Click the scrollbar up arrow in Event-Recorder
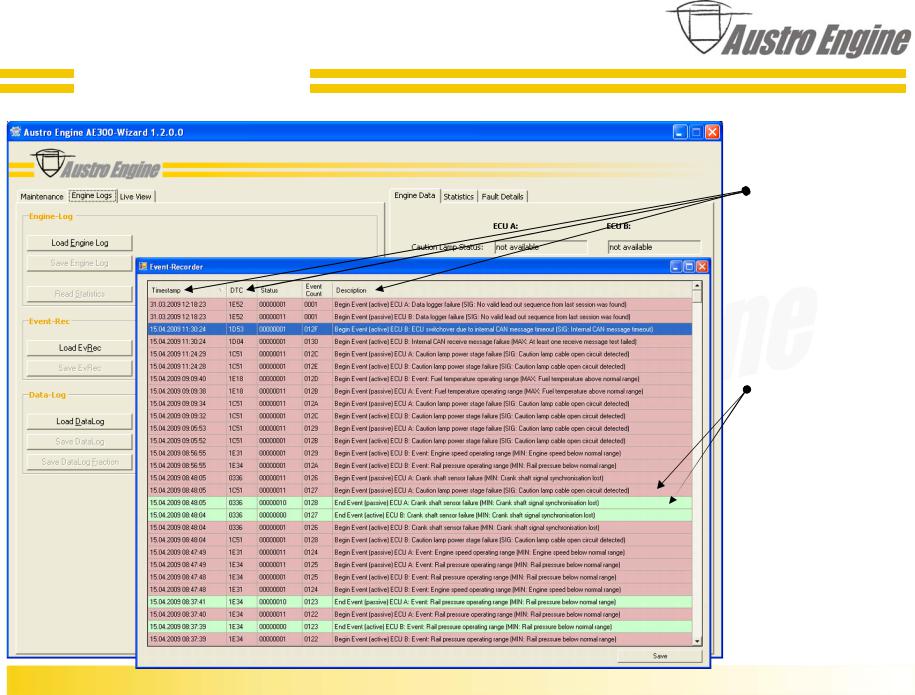The height and width of the screenshot is (695, 915). 697,286
